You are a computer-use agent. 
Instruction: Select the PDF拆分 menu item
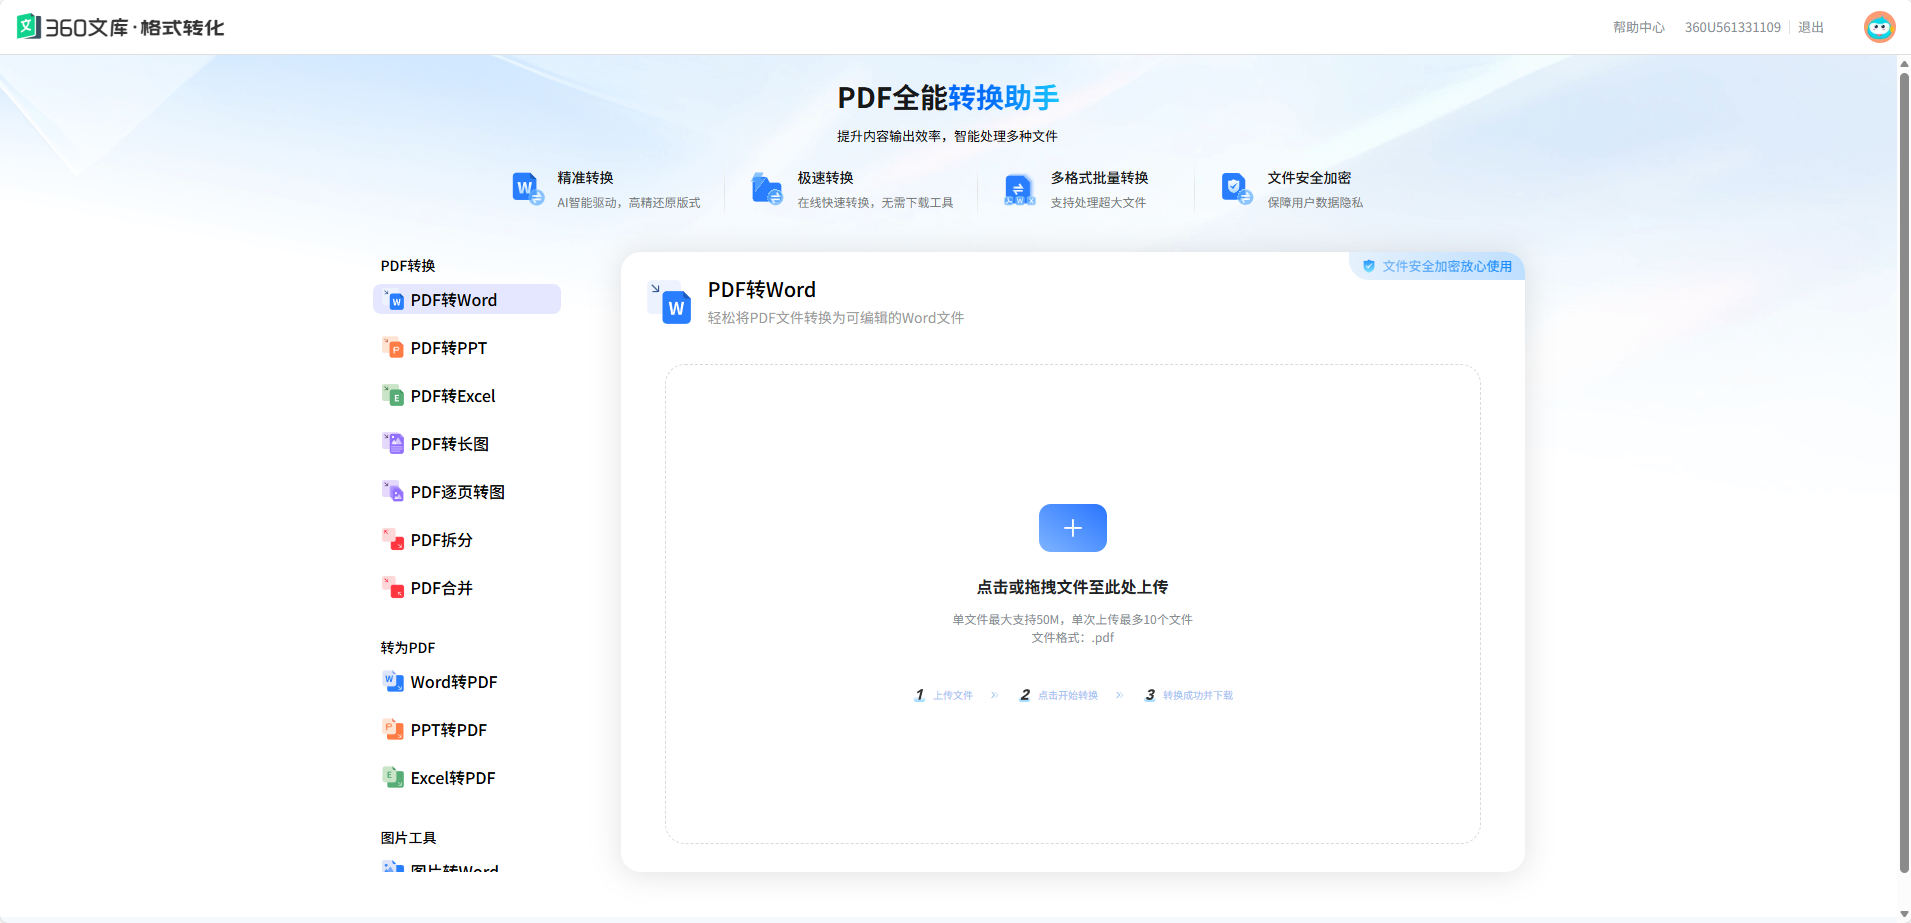[467, 540]
